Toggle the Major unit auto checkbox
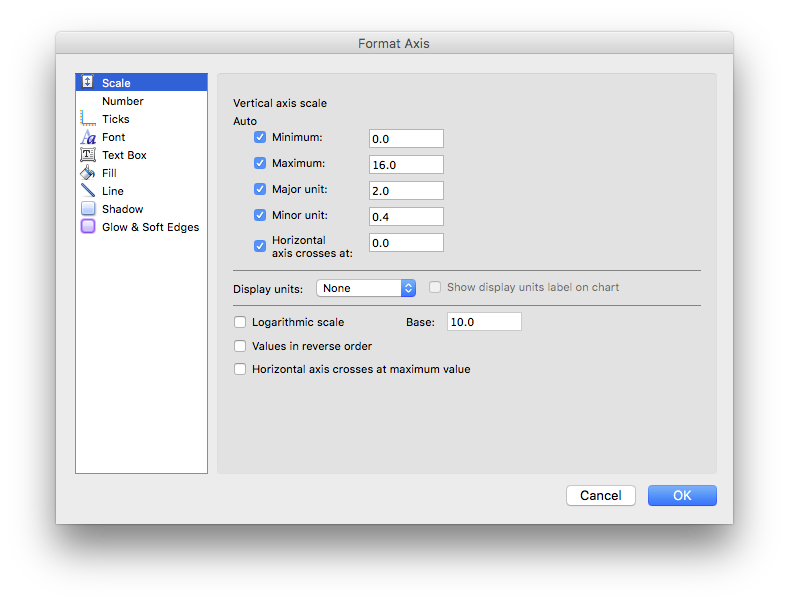Viewport: 789px width, 604px height. pyautogui.click(x=260, y=189)
